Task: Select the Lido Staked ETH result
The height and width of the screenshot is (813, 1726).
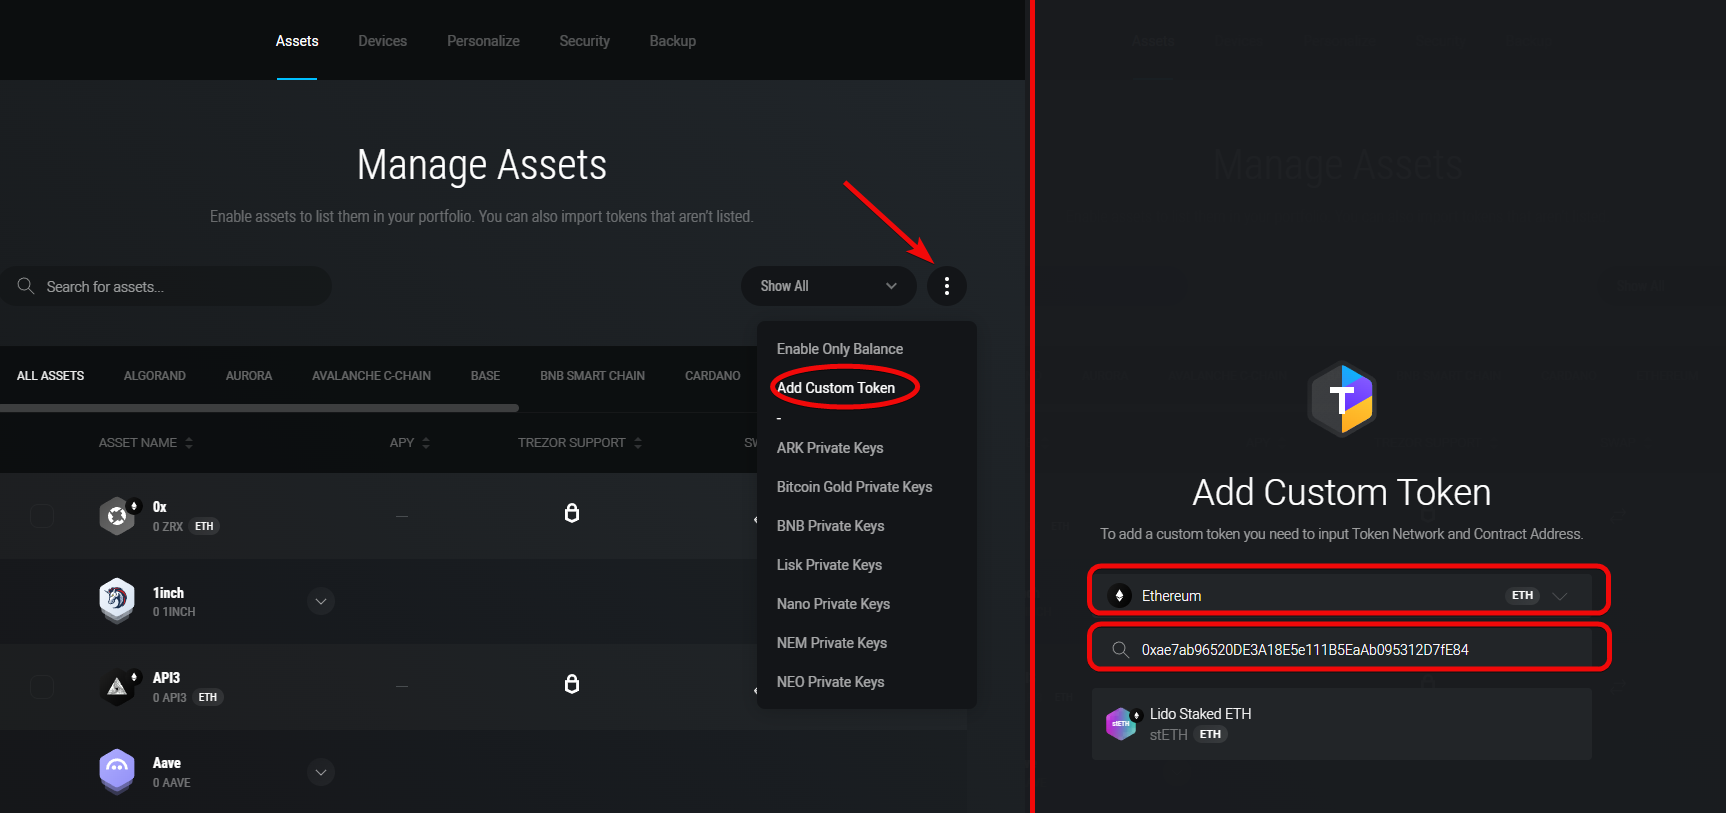Action: (1342, 724)
